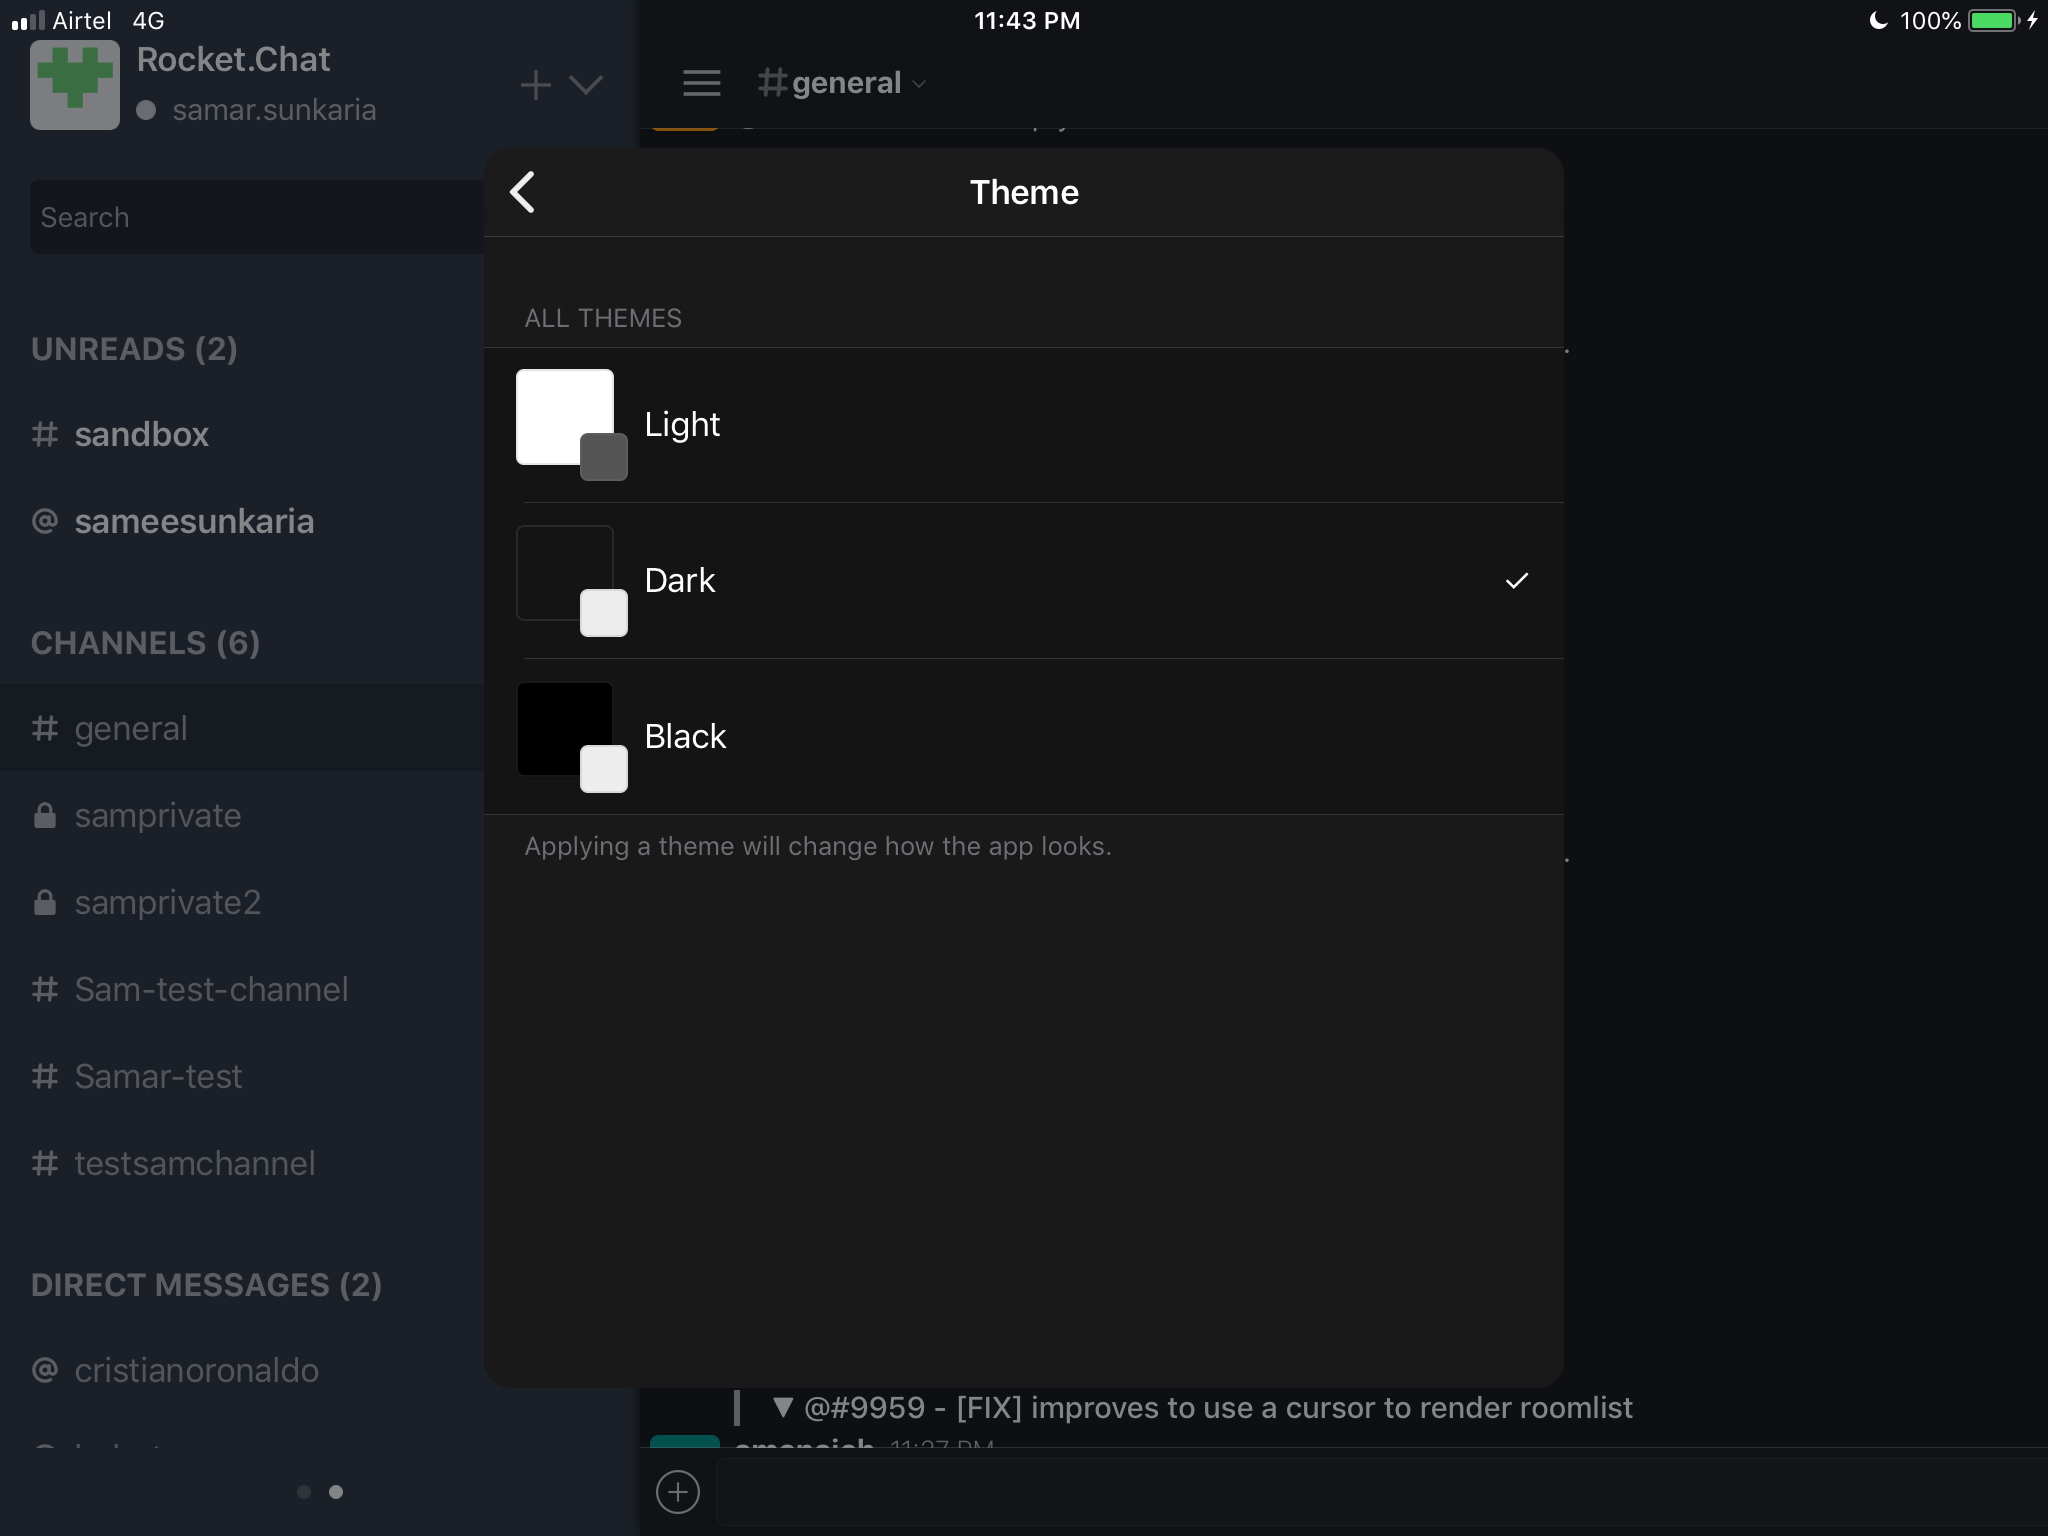The height and width of the screenshot is (1536, 2048).
Task: Open the hamburger menu beside #general
Action: point(701,83)
